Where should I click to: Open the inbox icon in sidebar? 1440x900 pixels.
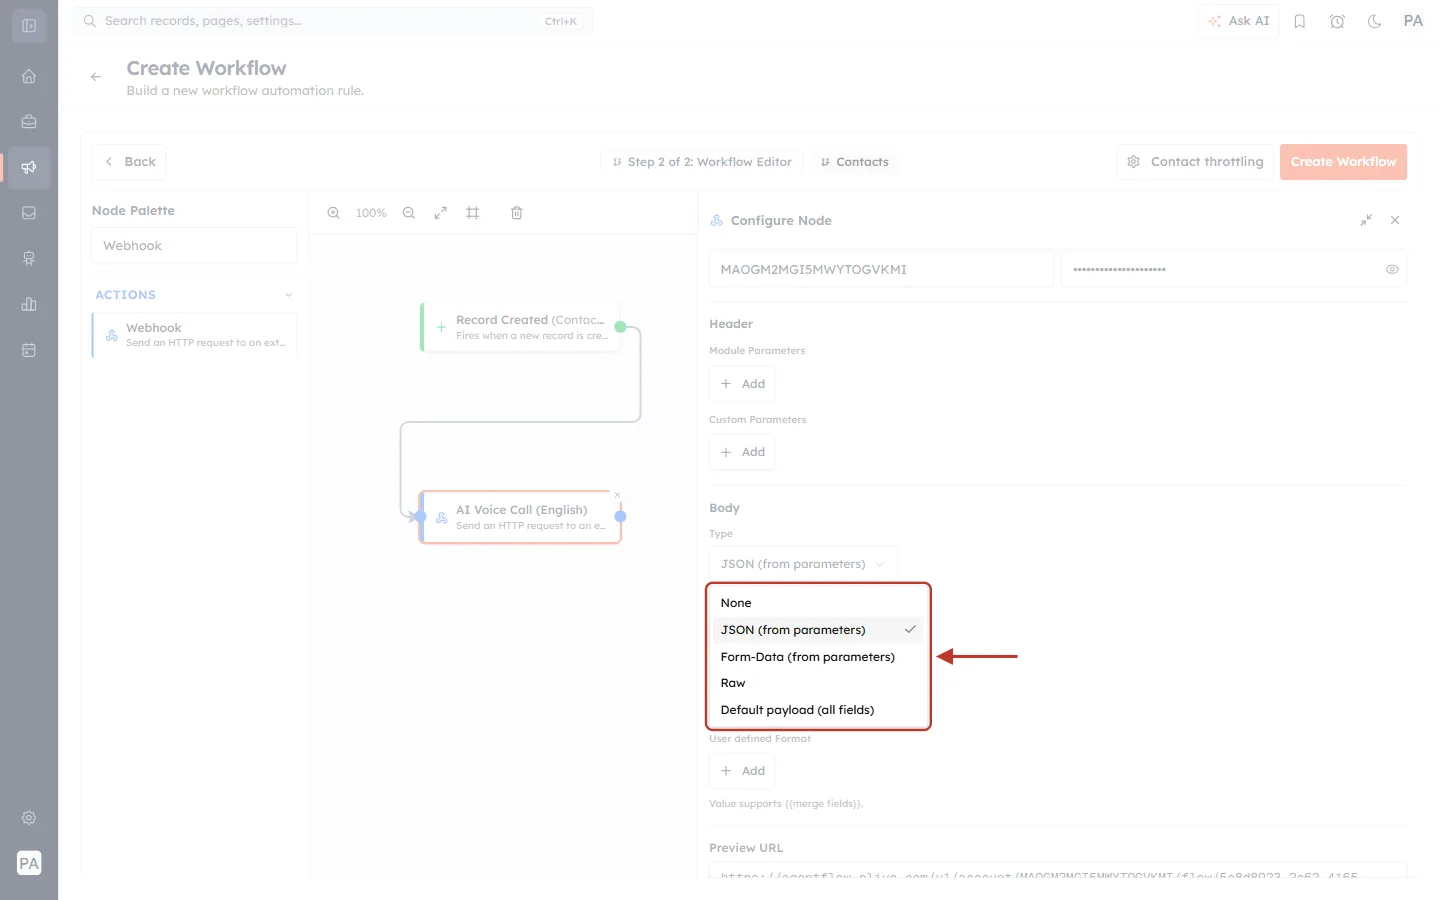[x=29, y=213]
